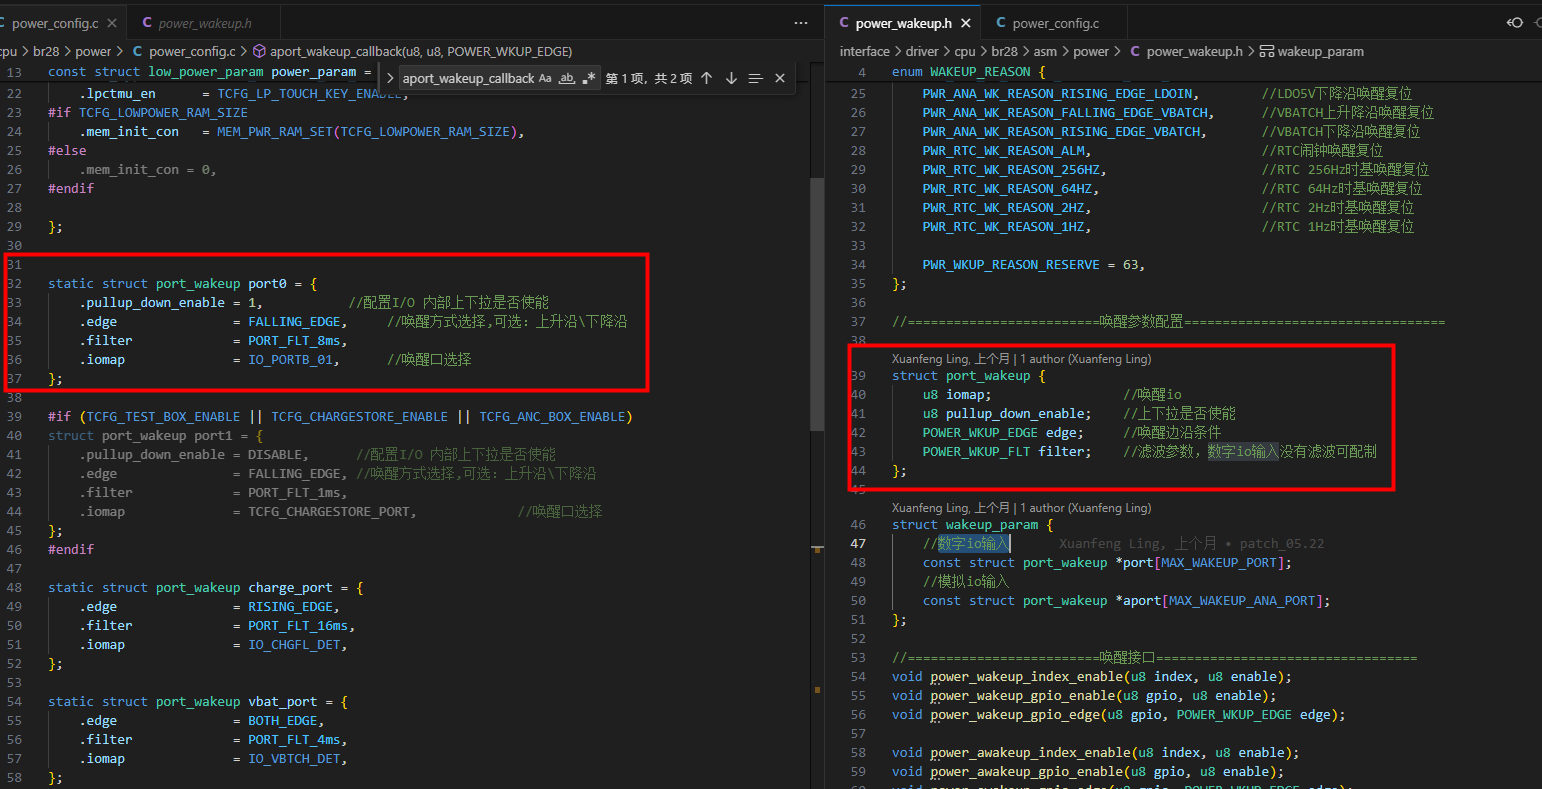1542x789 pixels.
Task: Toggle regular expression search in the find widget
Action: click(x=589, y=78)
